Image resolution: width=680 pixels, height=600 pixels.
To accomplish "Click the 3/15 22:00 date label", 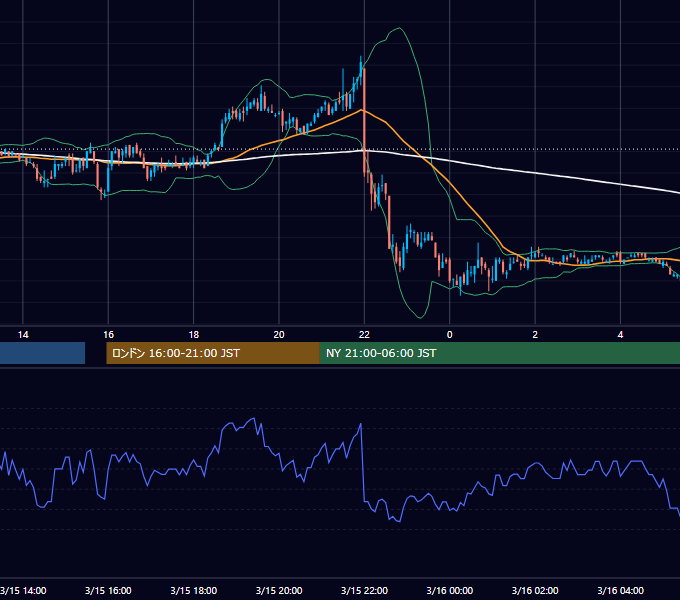I will pyautogui.click(x=364, y=590).
